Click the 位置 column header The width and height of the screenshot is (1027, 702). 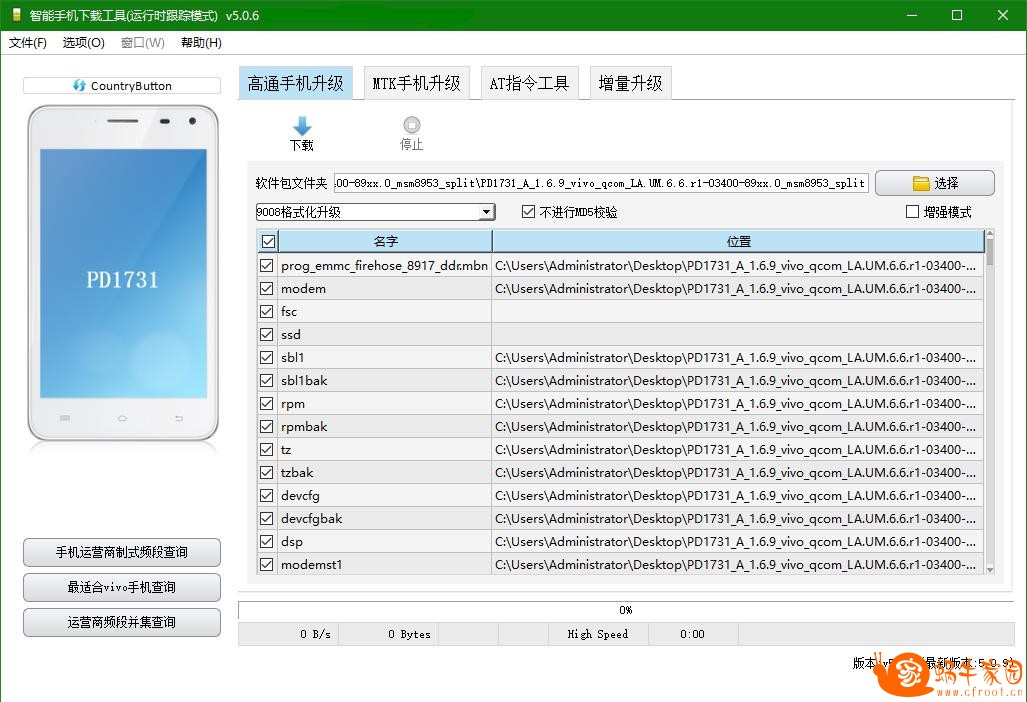[738, 242]
